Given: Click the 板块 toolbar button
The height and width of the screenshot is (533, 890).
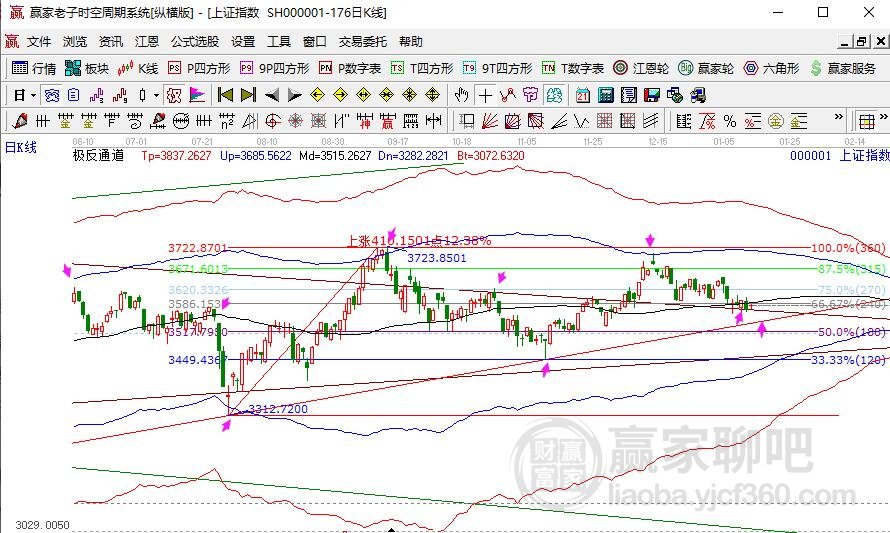Looking at the screenshot, I should 87,68.
